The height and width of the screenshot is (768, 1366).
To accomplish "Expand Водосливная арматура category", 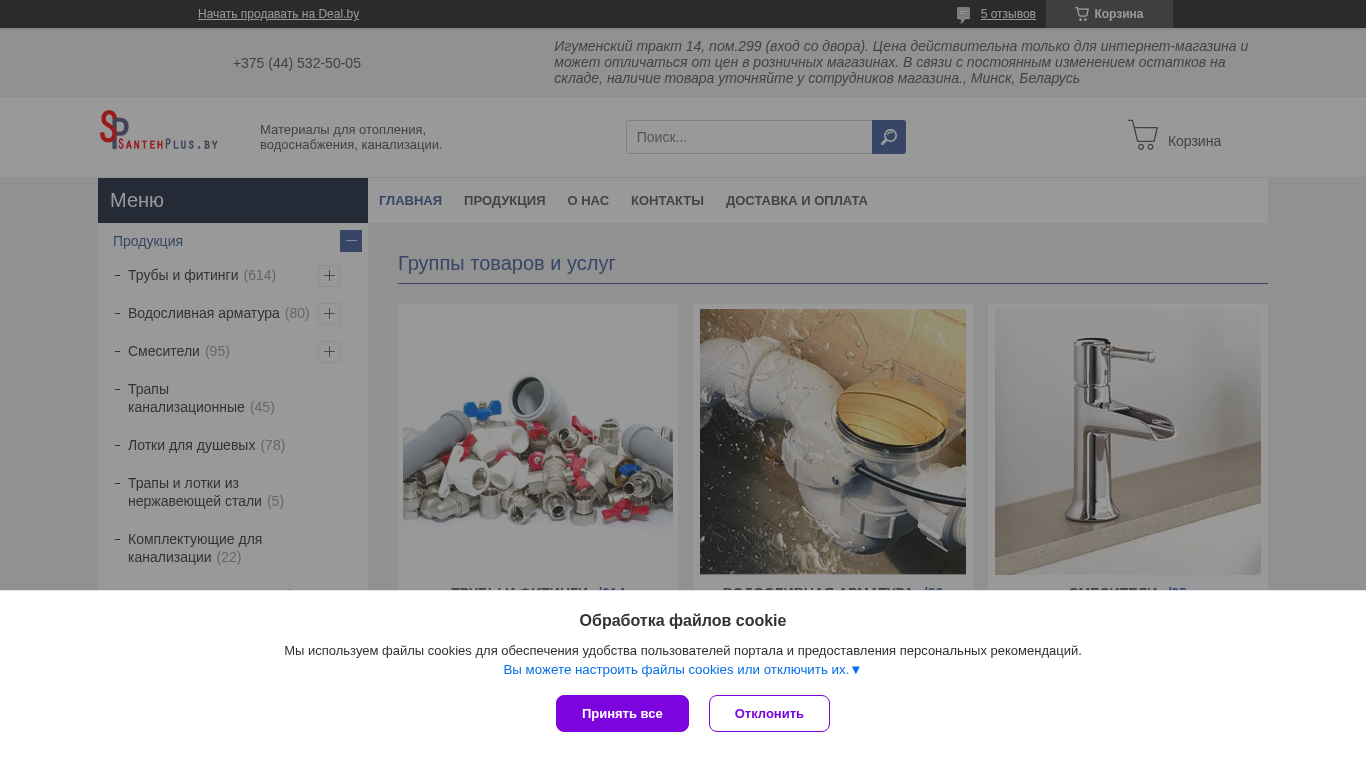I will (329, 314).
